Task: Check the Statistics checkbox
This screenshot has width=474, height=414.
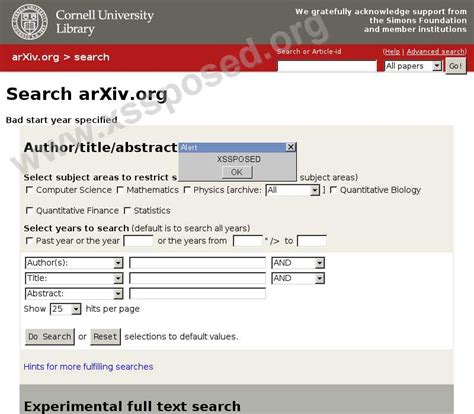Action: point(127,211)
